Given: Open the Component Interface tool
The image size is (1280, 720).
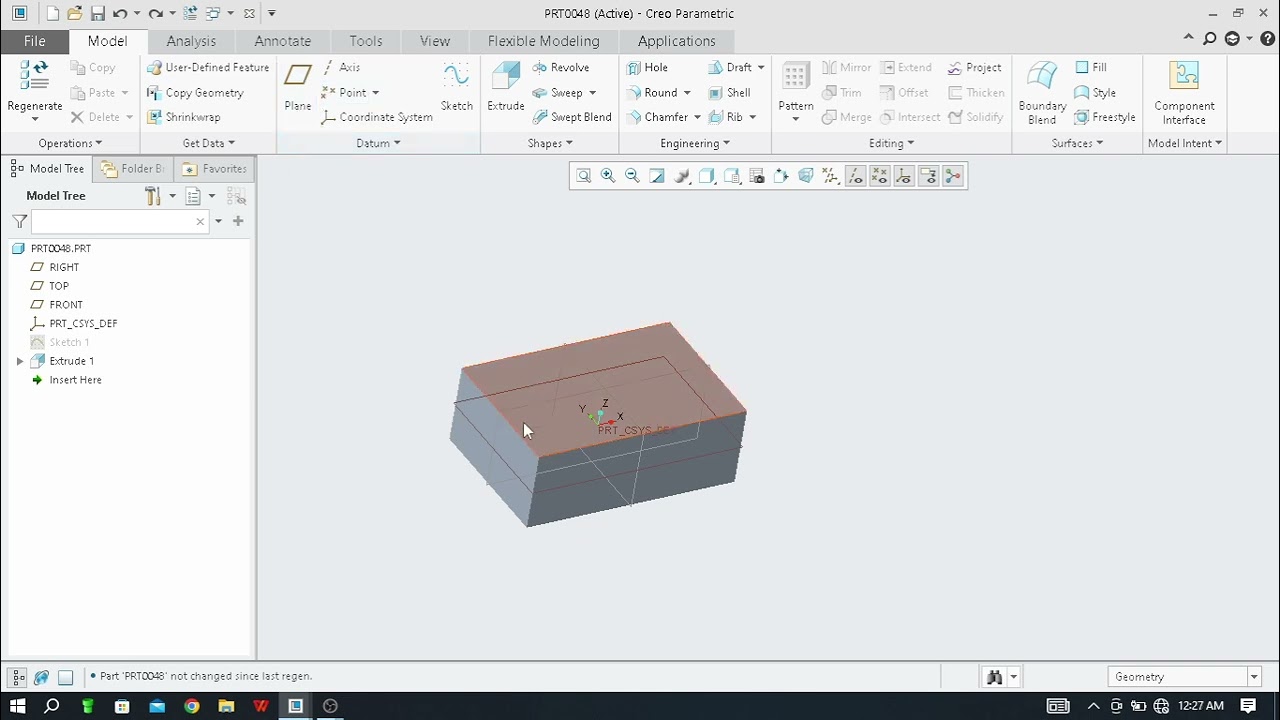Looking at the screenshot, I should [x=1184, y=93].
